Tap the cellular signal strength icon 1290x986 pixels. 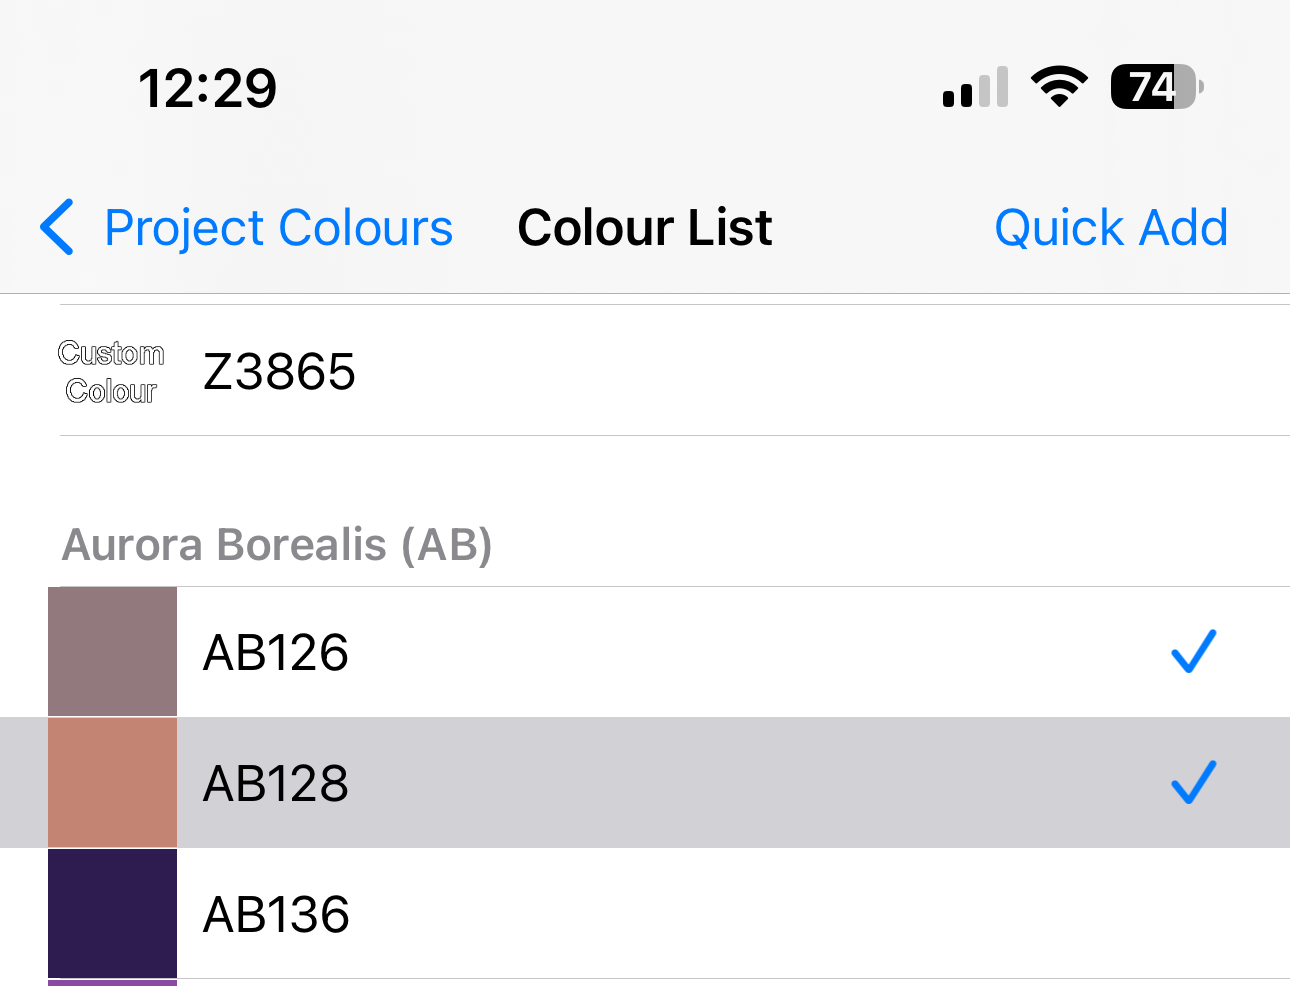[x=975, y=88]
